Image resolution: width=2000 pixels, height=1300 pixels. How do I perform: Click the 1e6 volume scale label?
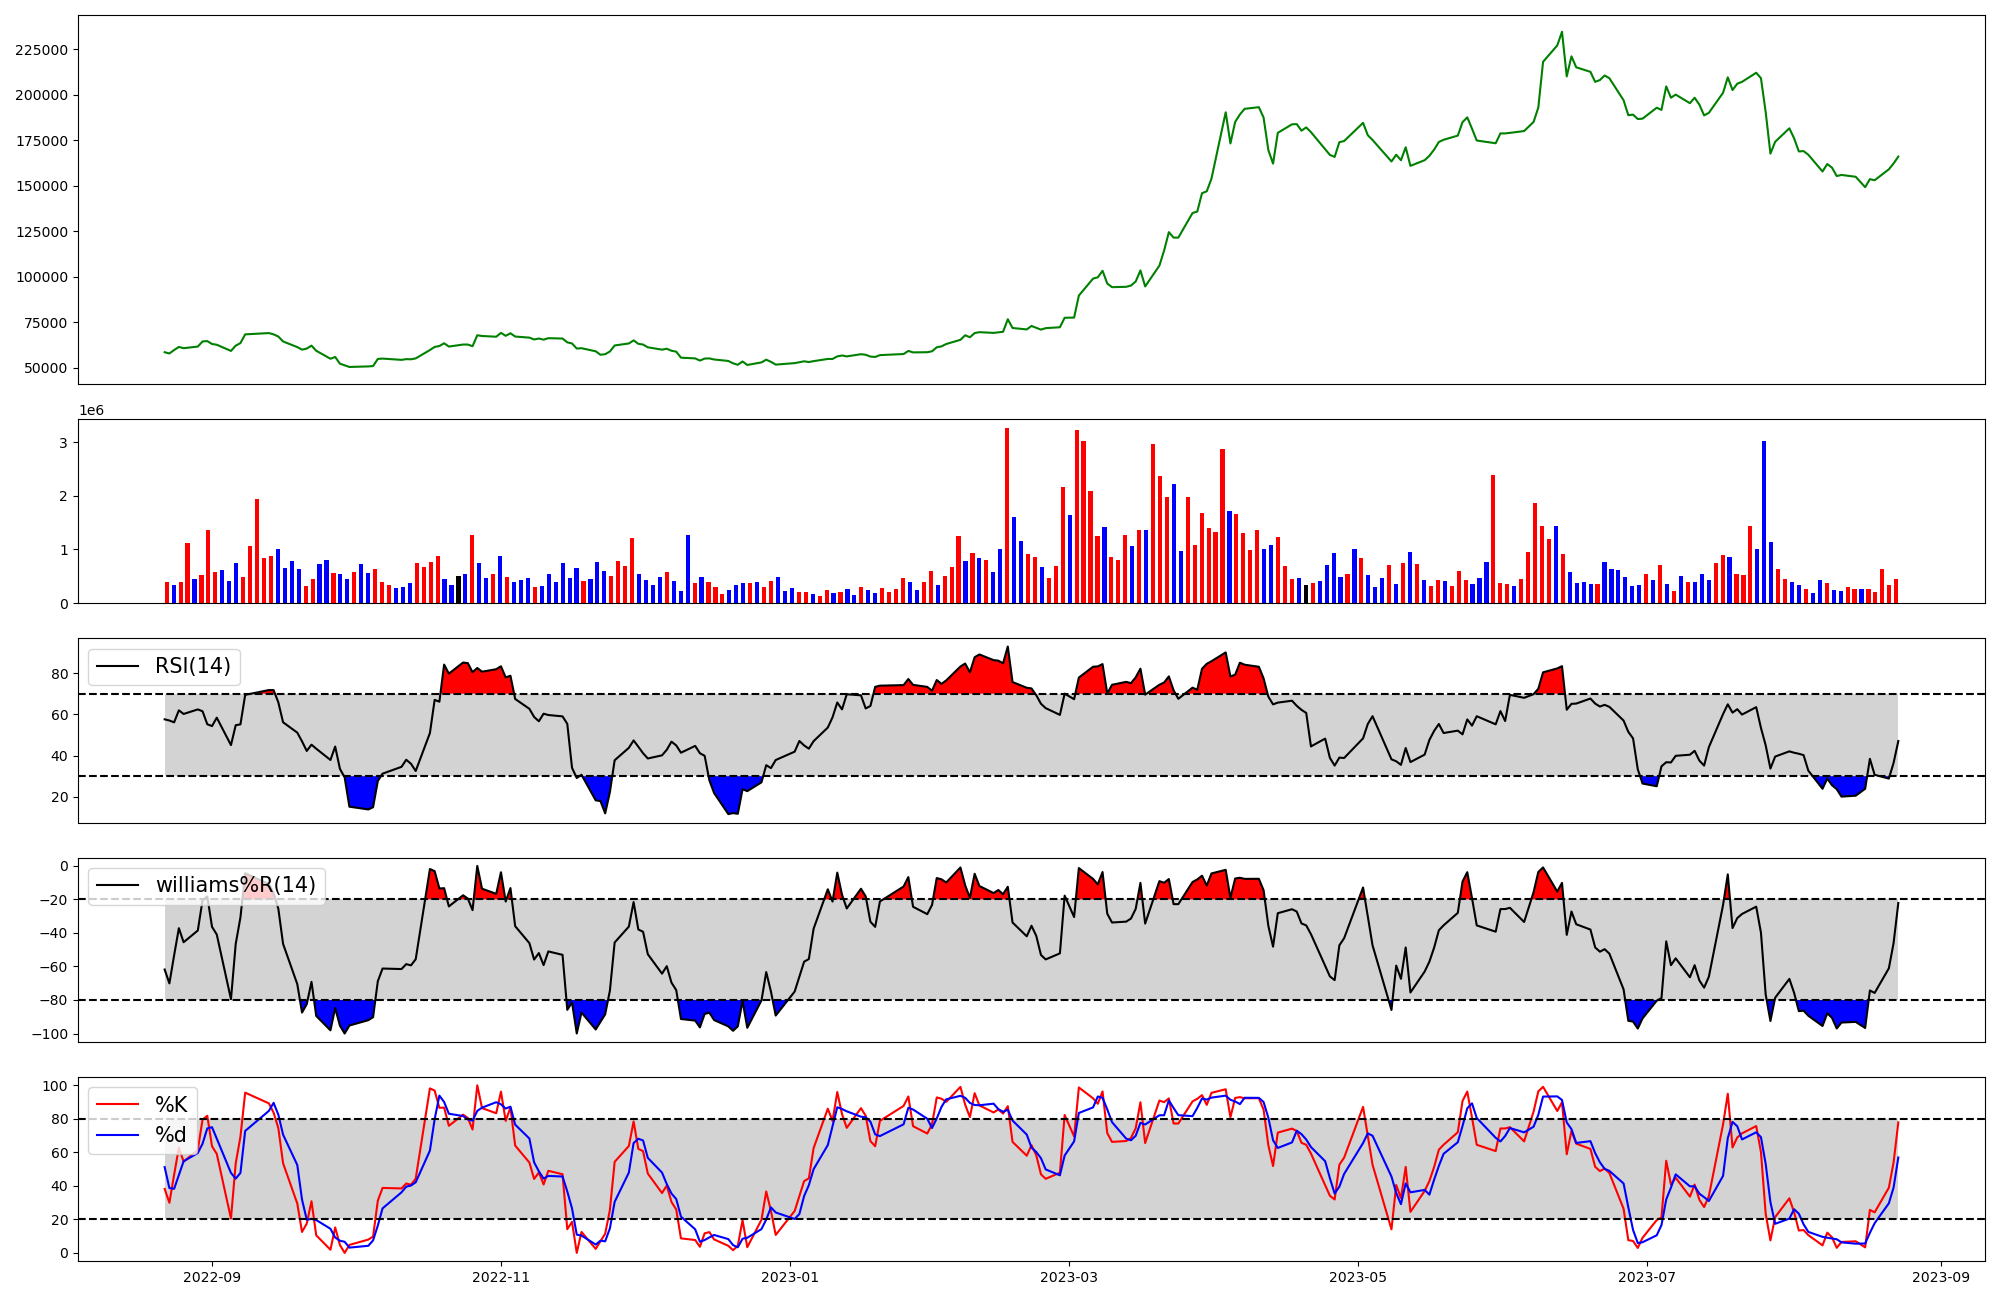tap(91, 411)
